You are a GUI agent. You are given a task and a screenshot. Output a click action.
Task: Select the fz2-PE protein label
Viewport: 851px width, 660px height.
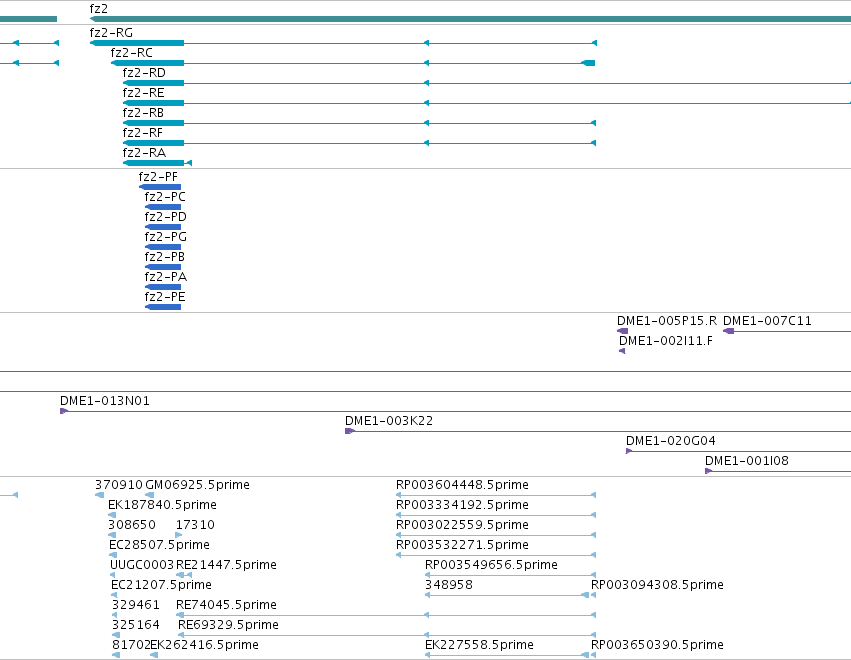point(165,297)
